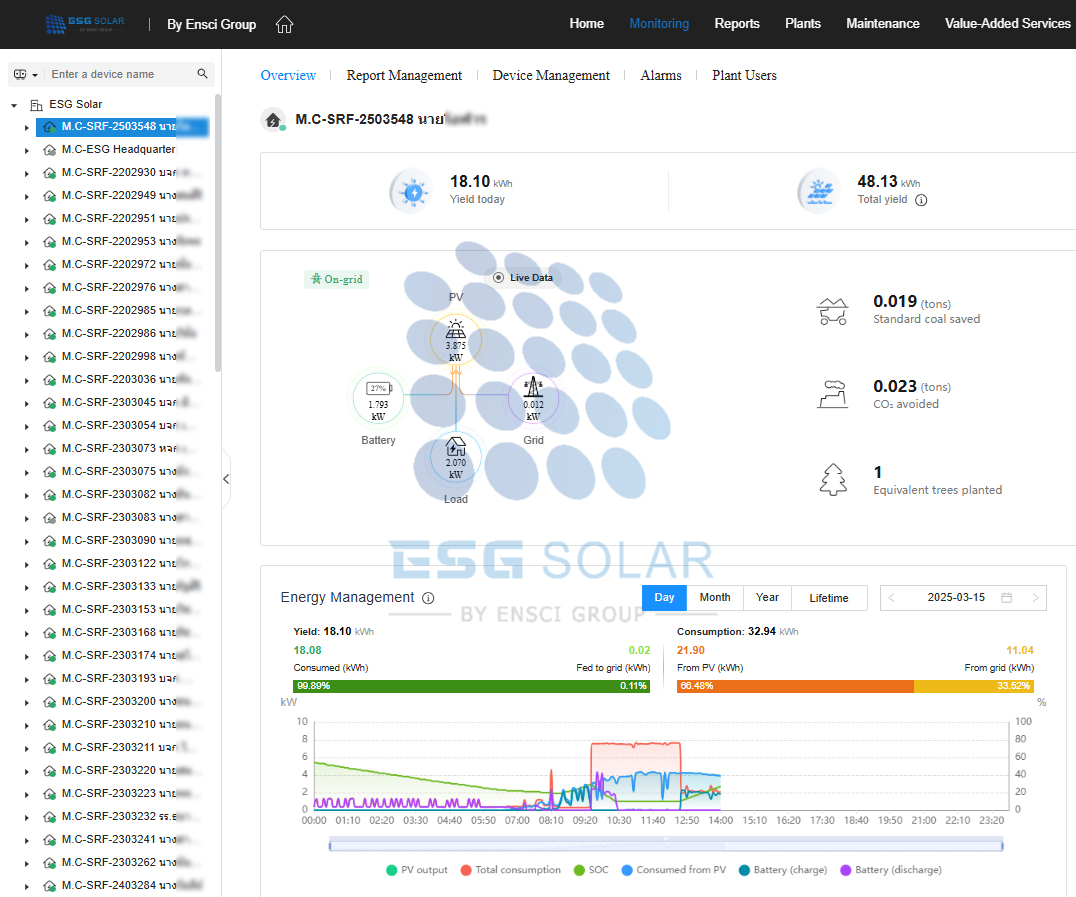Expand the M.C-SRF-2503548 plant node
1076x897 pixels.
pyautogui.click(x=27, y=128)
